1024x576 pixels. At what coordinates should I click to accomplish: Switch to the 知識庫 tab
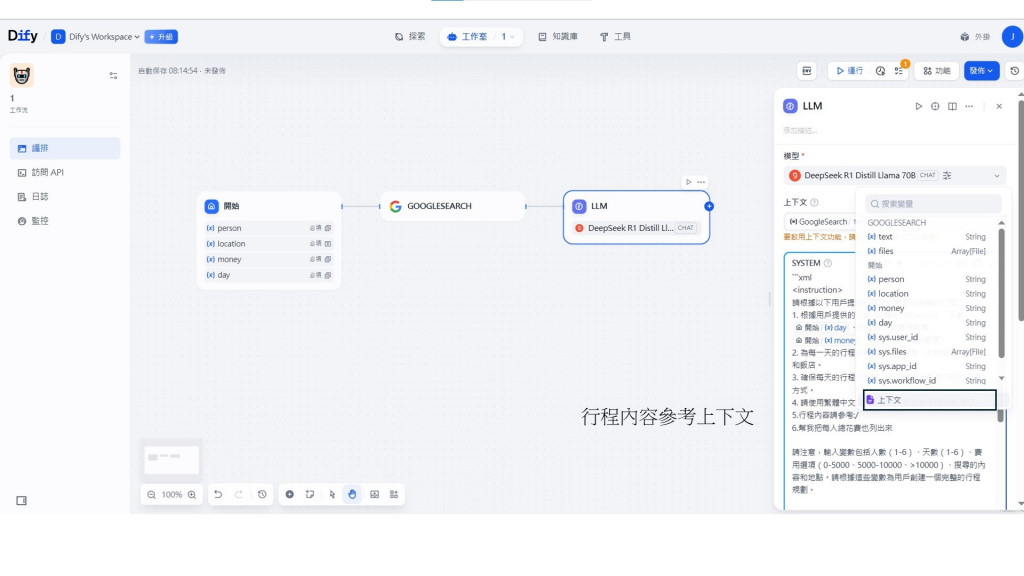pos(558,37)
